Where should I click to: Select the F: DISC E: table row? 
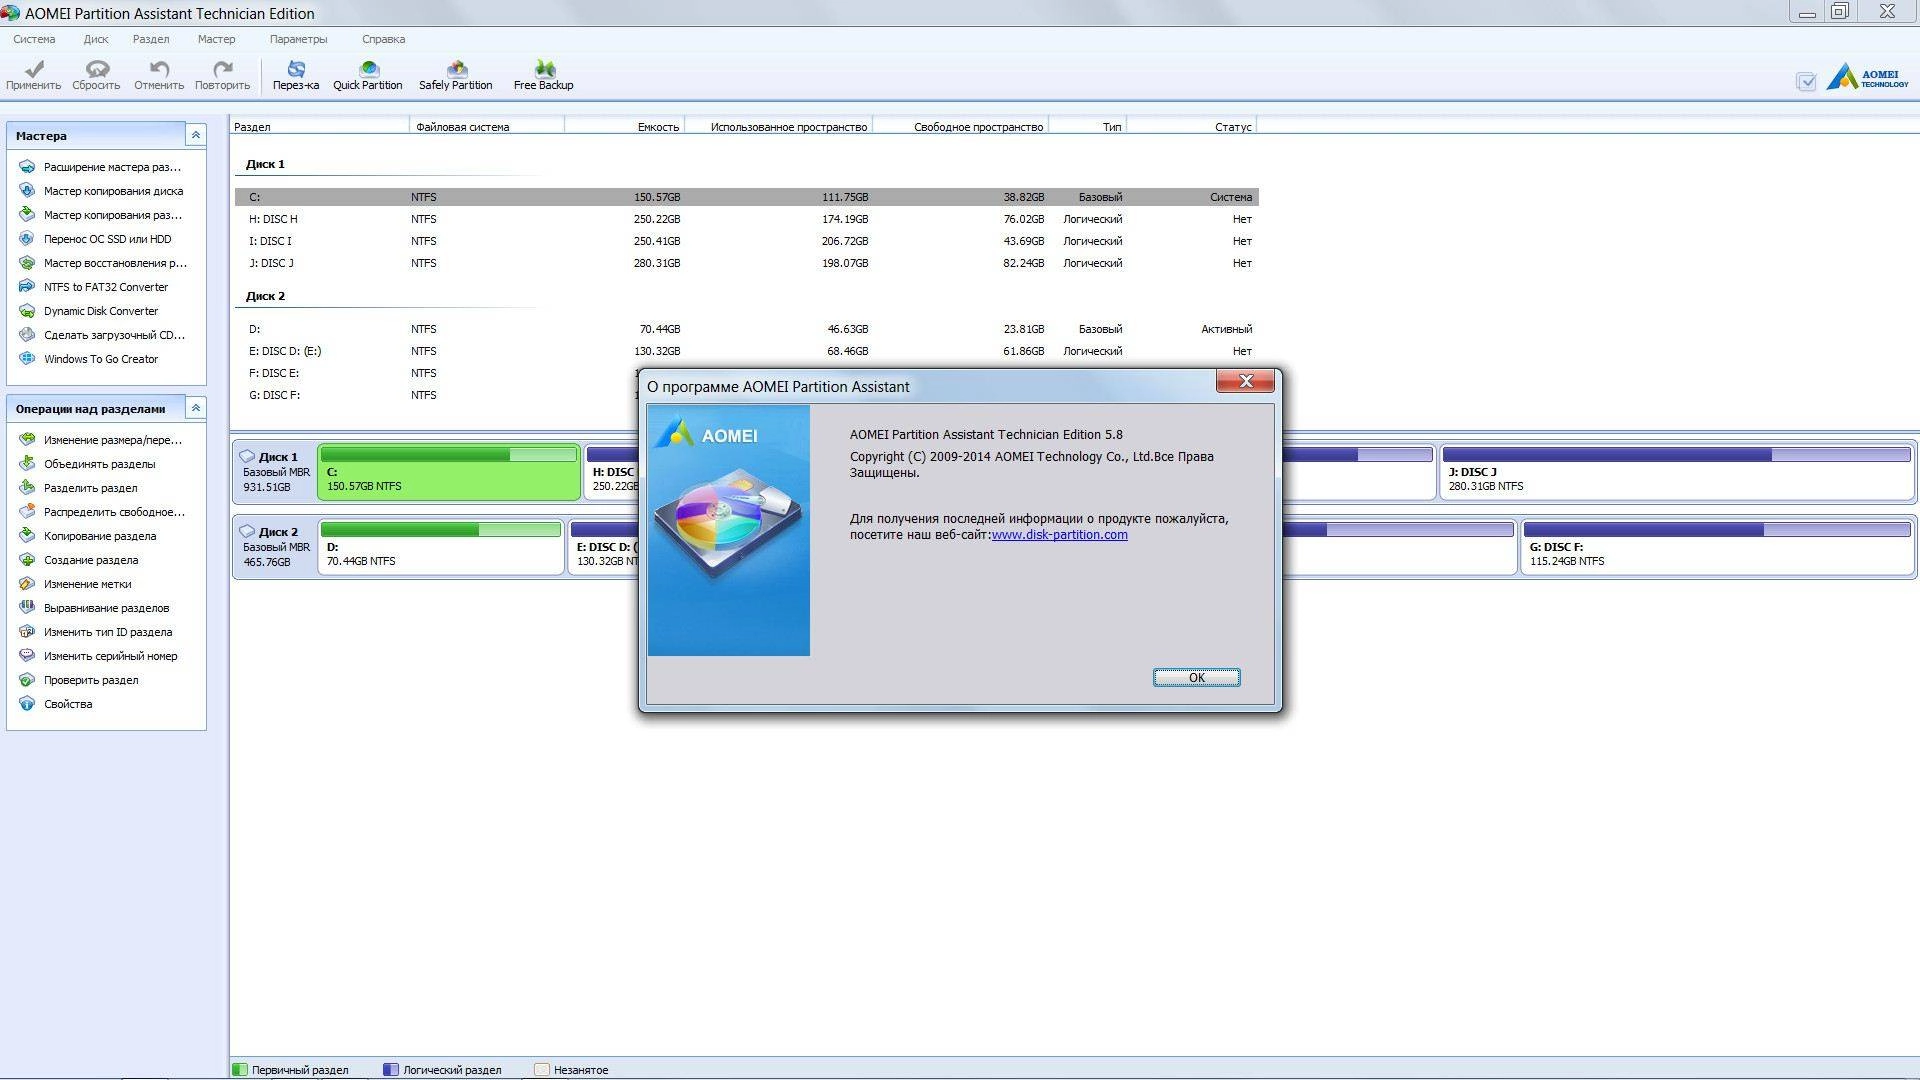pos(437,373)
